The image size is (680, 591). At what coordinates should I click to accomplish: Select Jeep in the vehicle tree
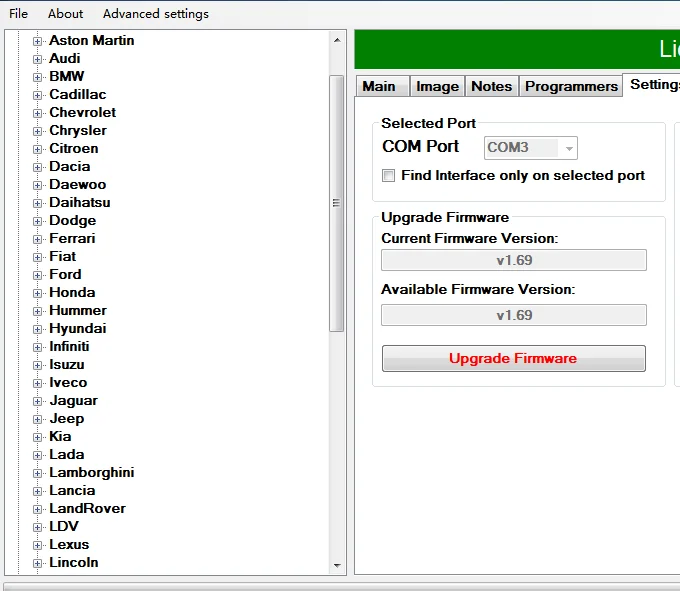[x=66, y=418]
